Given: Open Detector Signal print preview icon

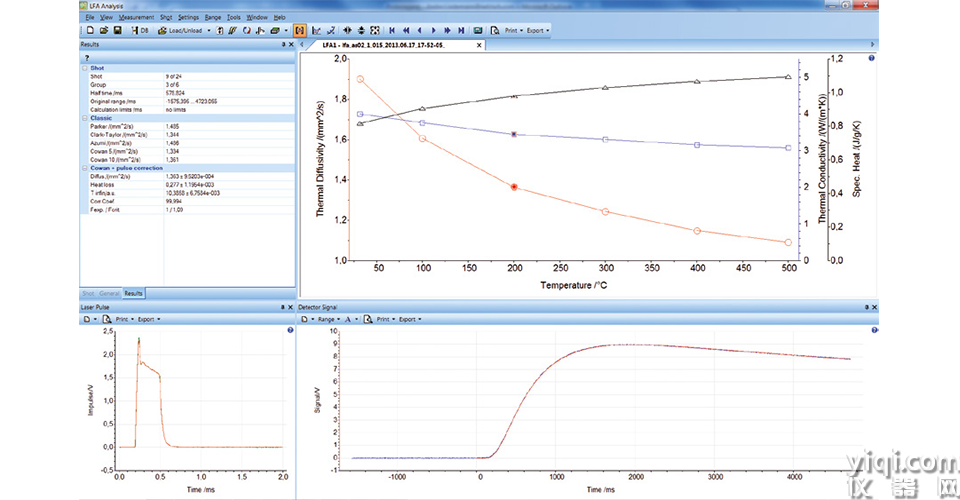Looking at the screenshot, I should click(x=368, y=319).
